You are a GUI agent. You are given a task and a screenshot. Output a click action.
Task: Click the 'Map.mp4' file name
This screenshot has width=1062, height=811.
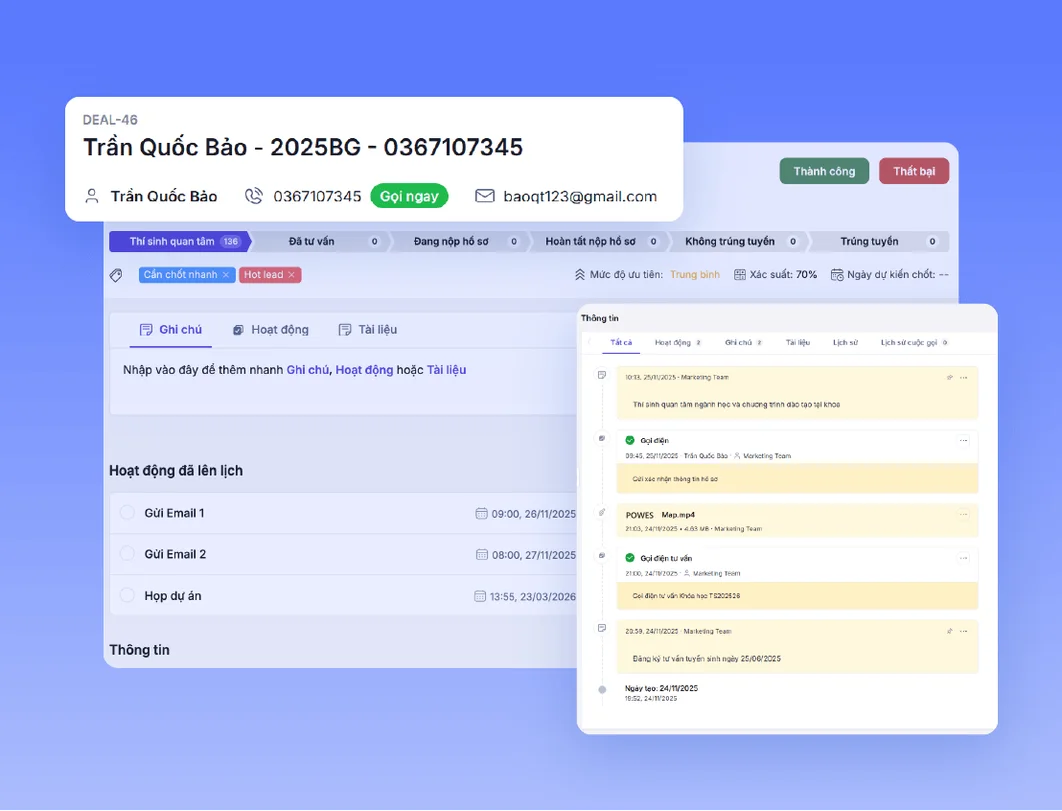(678, 515)
